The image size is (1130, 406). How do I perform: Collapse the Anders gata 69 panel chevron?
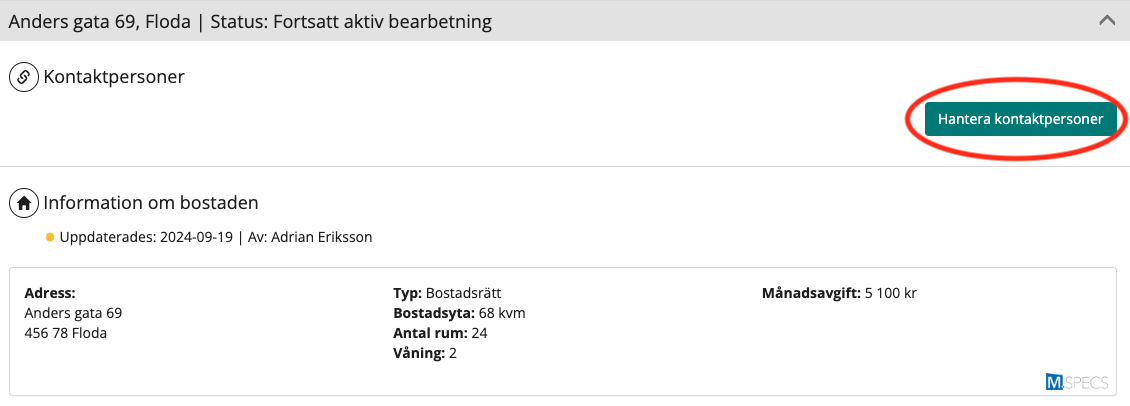point(1106,20)
